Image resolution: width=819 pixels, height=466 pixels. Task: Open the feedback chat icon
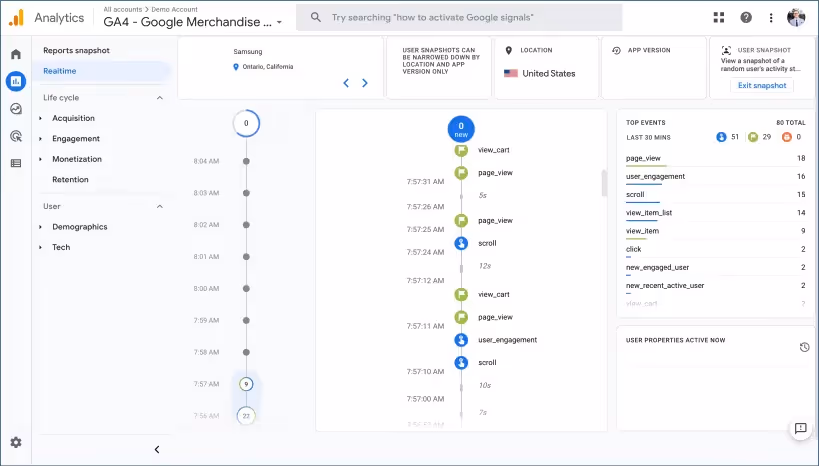[x=800, y=429]
